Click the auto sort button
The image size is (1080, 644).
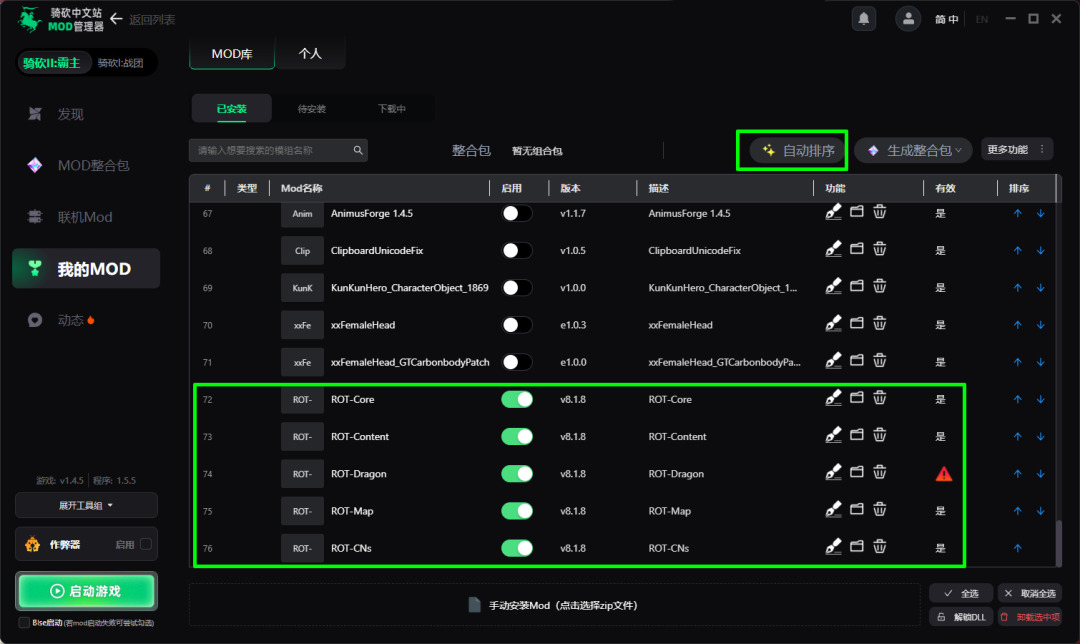tap(798, 150)
